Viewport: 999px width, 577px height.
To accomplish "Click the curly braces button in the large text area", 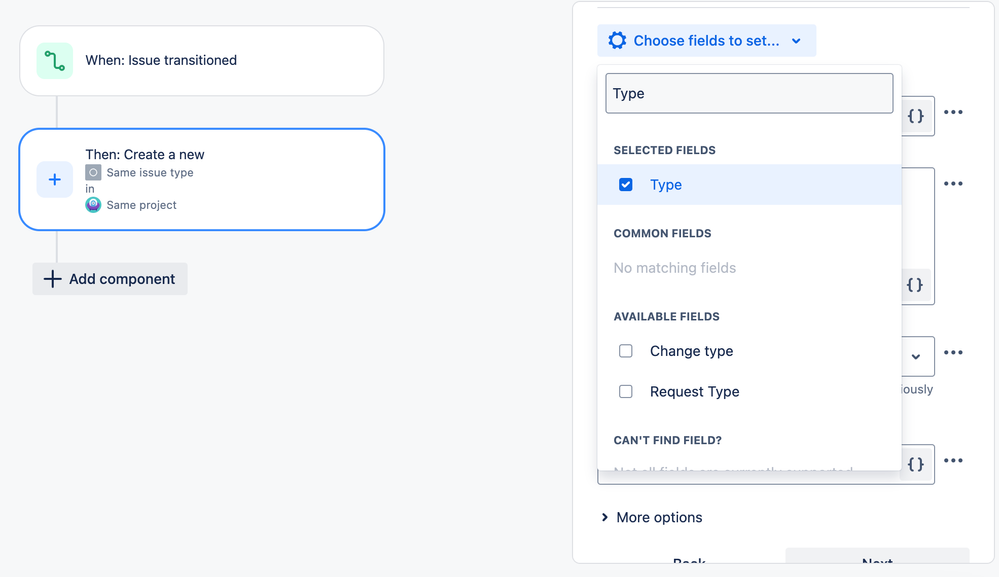I will [915, 285].
